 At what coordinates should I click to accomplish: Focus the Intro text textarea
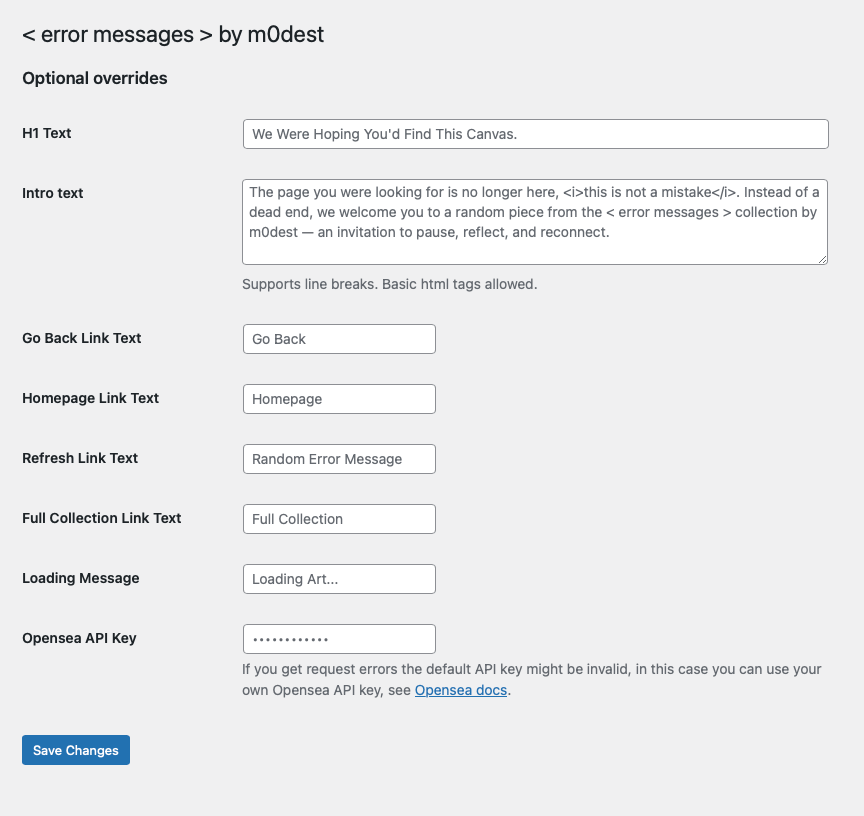click(x=535, y=222)
